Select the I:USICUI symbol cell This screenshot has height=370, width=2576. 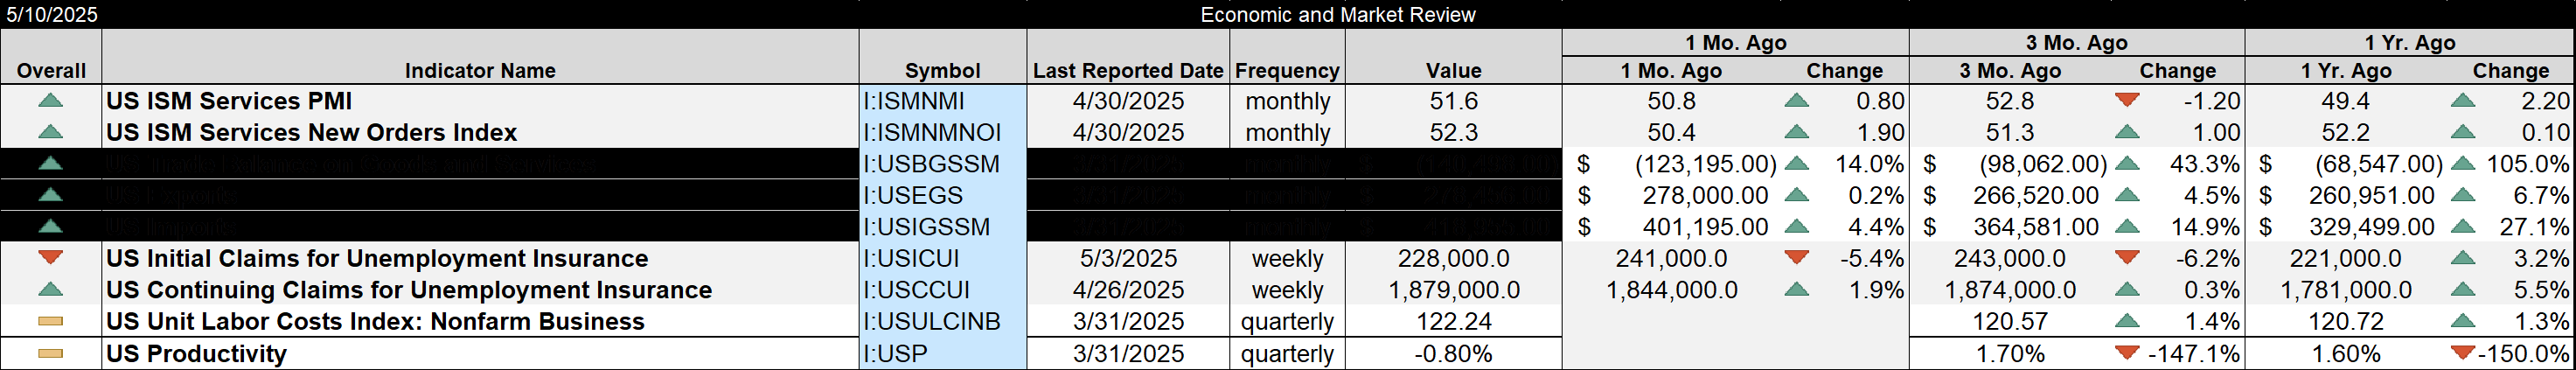[x=942, y=258]
